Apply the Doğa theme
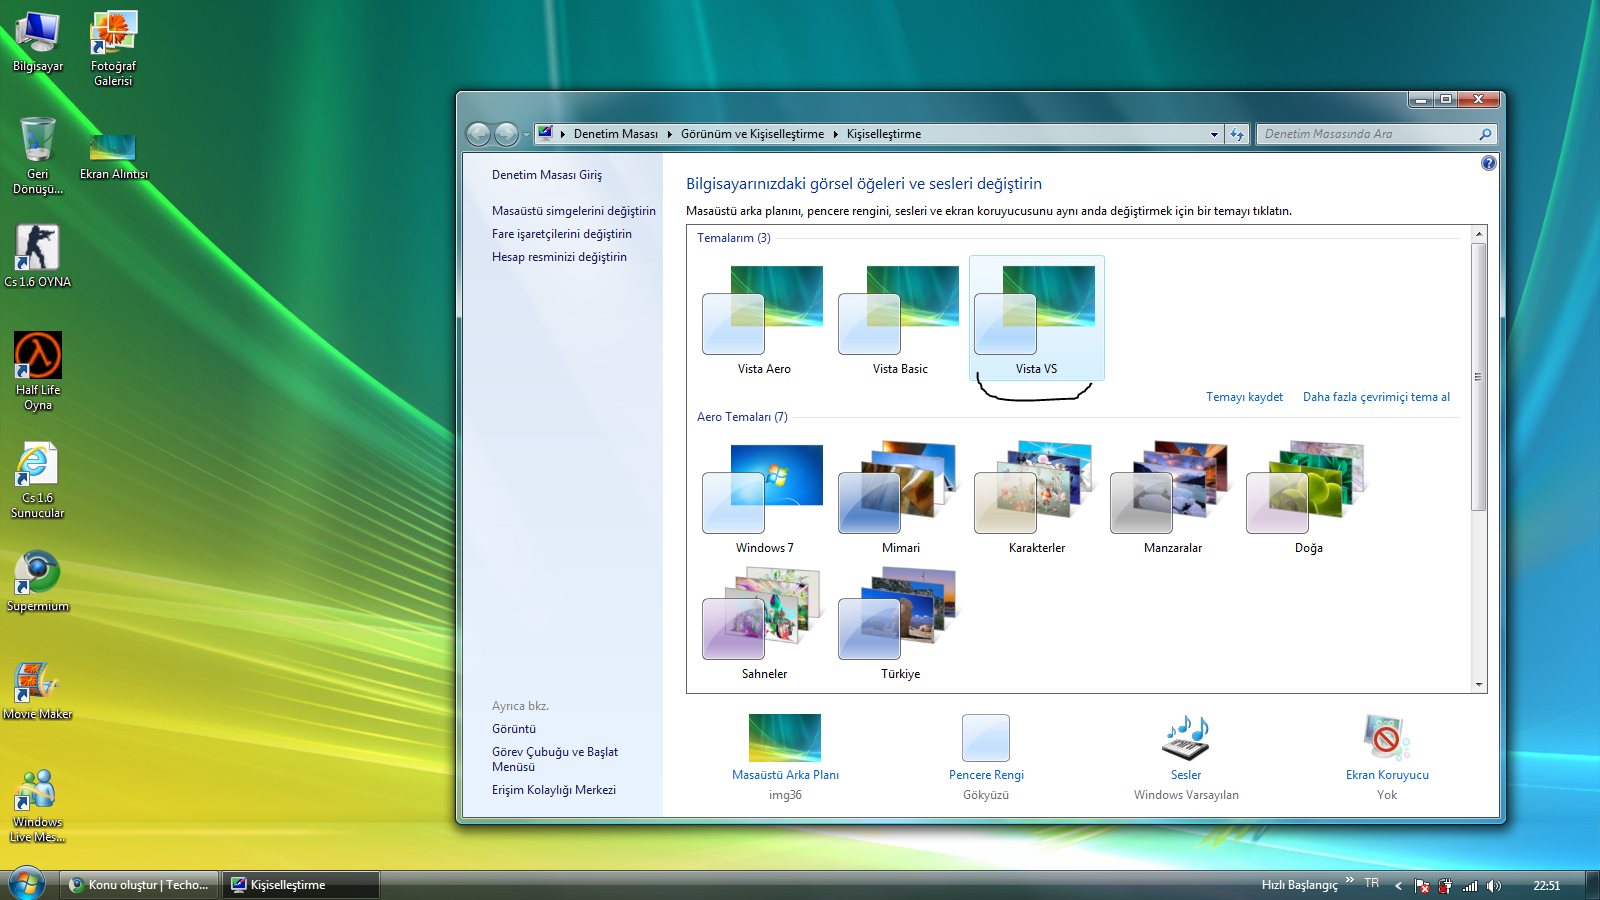Screen dimensions: 1600x900 (1308, 498)
